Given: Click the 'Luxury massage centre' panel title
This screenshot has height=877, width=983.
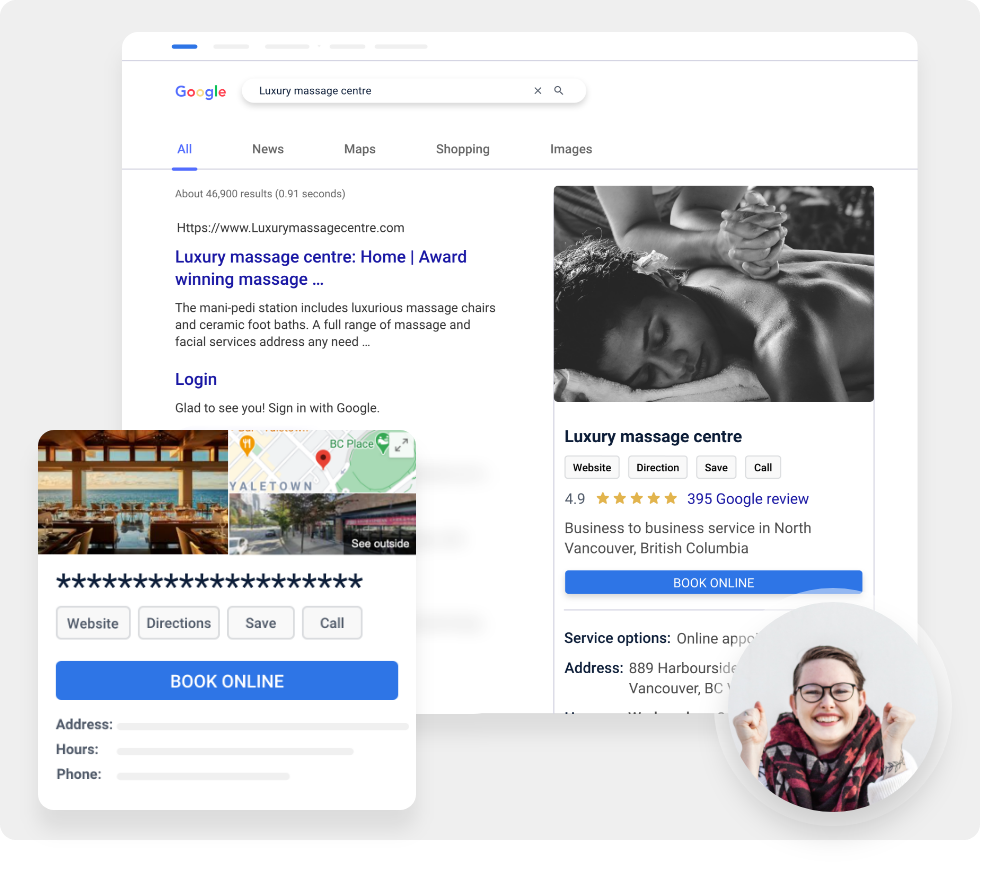Looking at the screenshot, I should coord(653,436).
